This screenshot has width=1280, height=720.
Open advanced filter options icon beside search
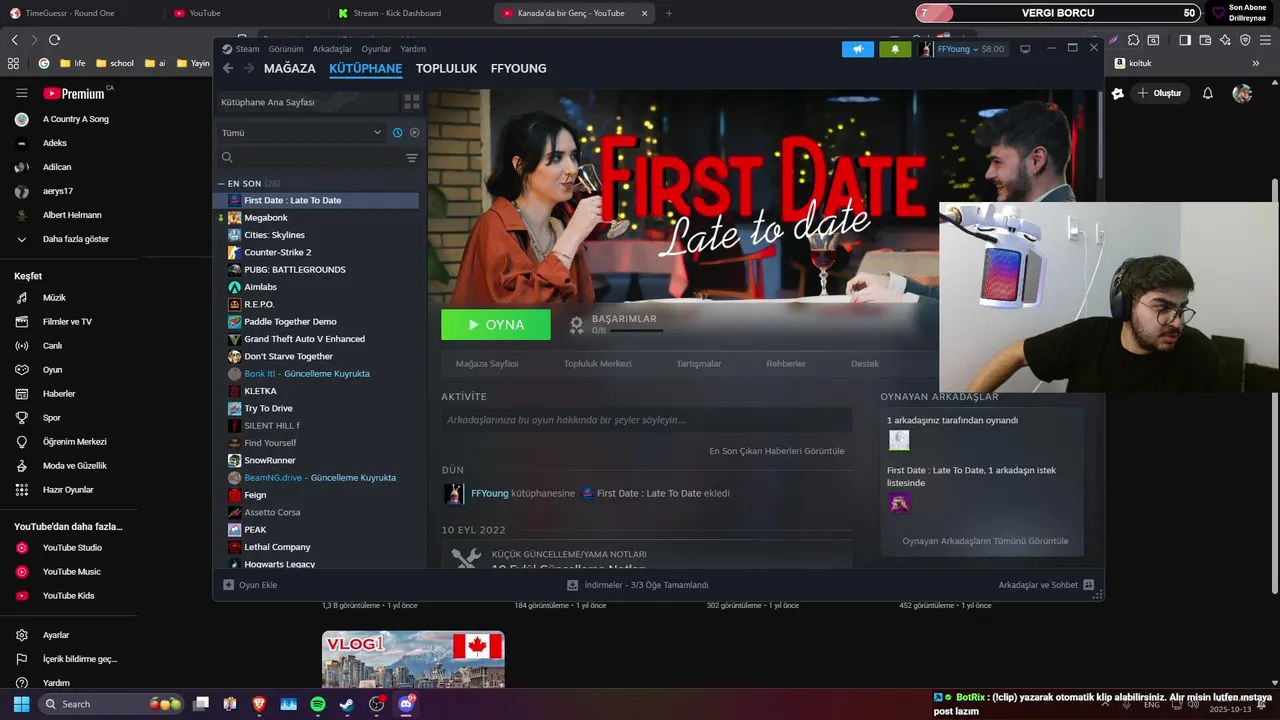[x=411, y=158]
